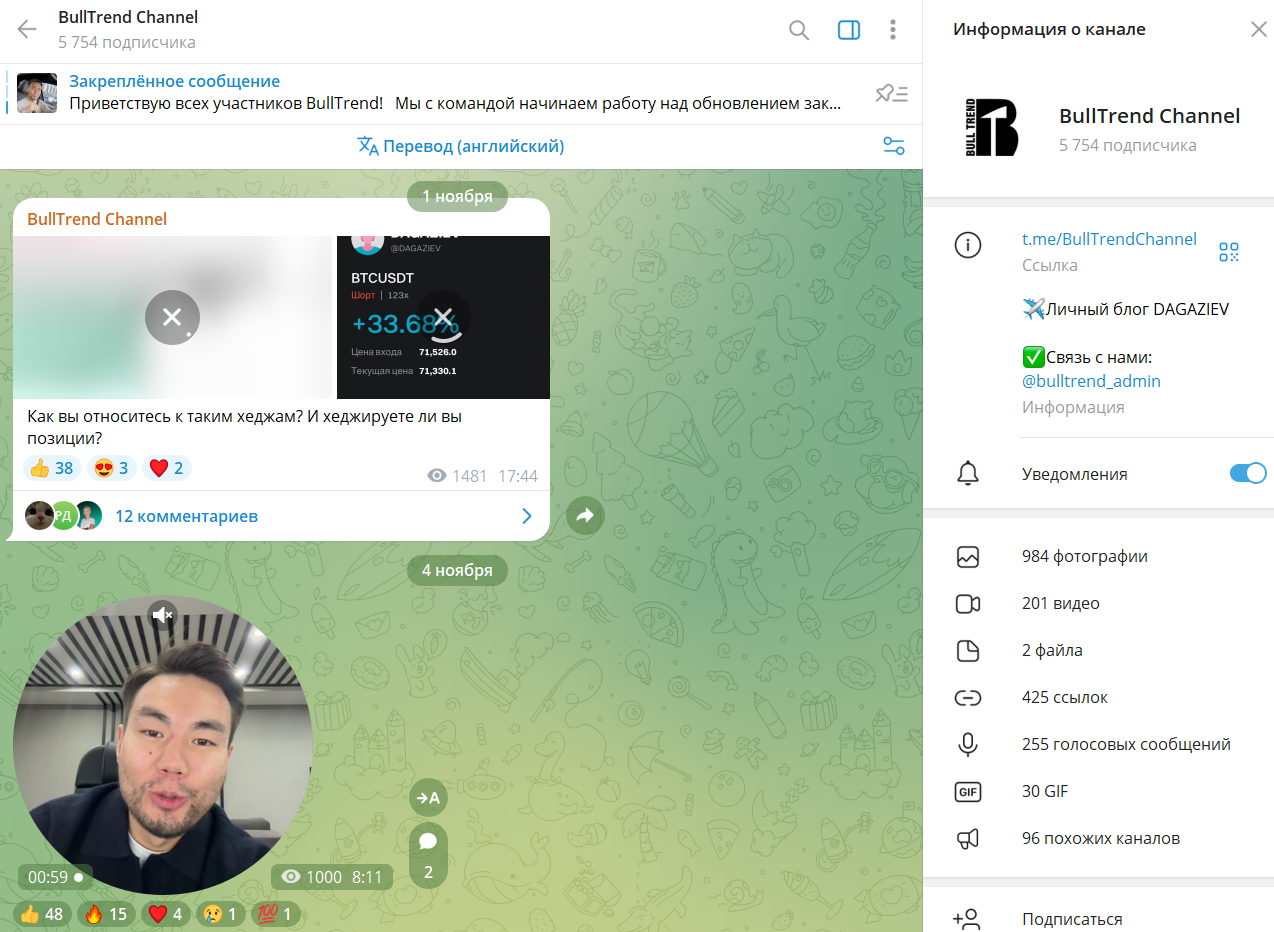
Task: Open translation settings icon beside translate bar
Action: [x=893, y=146]
